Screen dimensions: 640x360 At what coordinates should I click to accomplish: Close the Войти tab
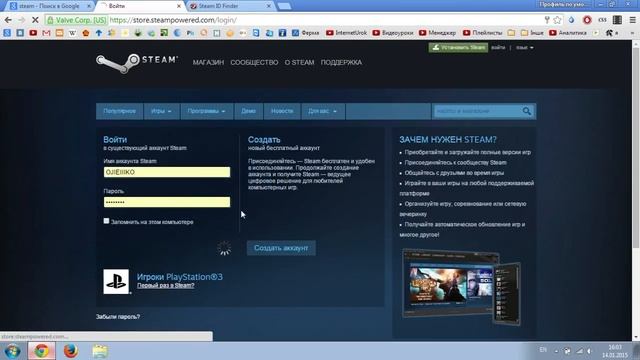tap(178, 6)
